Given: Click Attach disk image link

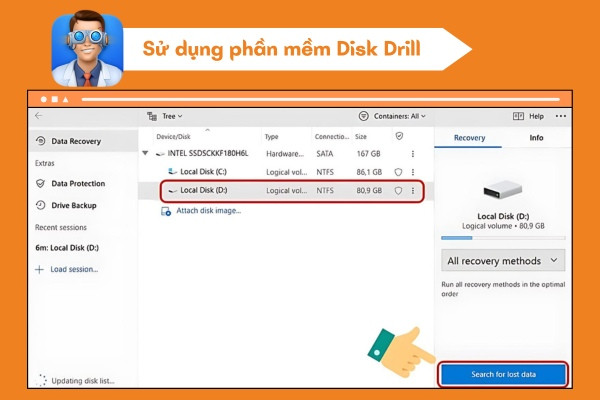Looking at the screenshot, I should [x=209, y=211].
